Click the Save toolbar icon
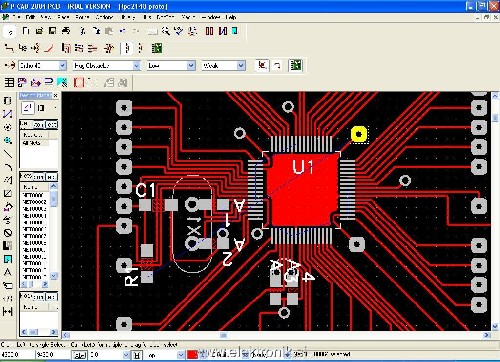 tap(52, 31)
